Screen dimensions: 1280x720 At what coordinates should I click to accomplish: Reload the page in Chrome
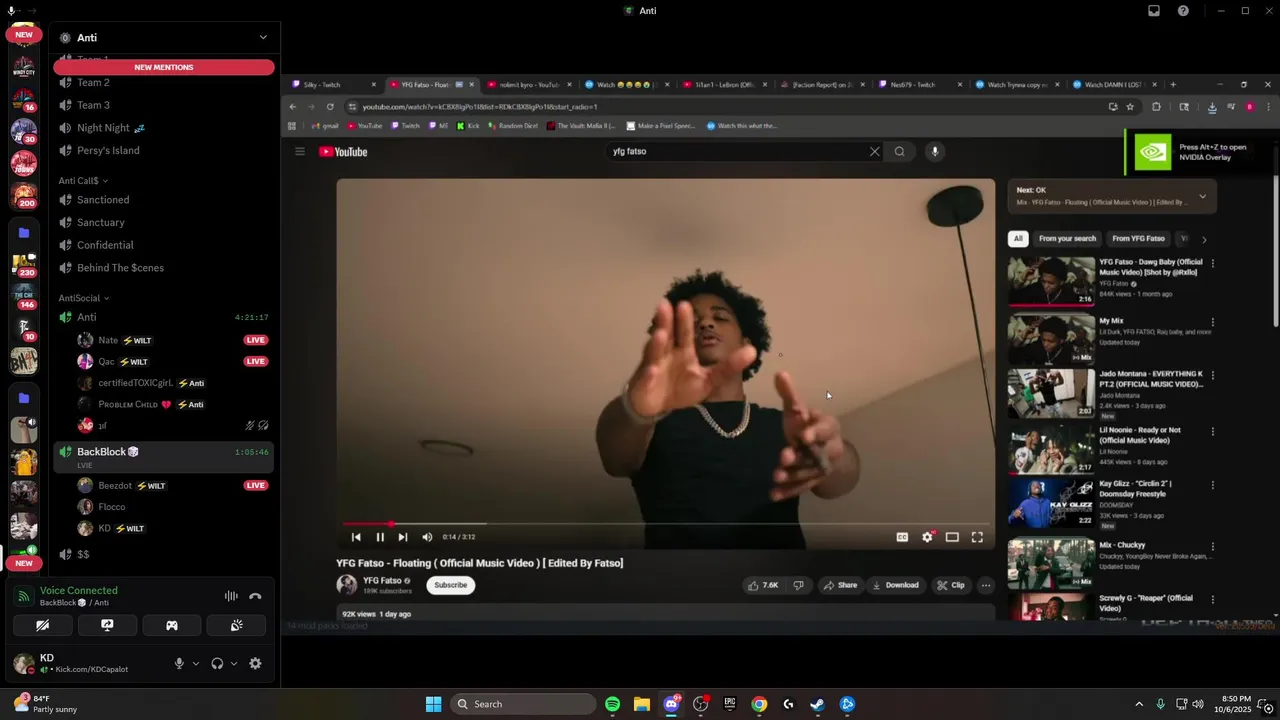pyautogui.click(x=330, y=107)
